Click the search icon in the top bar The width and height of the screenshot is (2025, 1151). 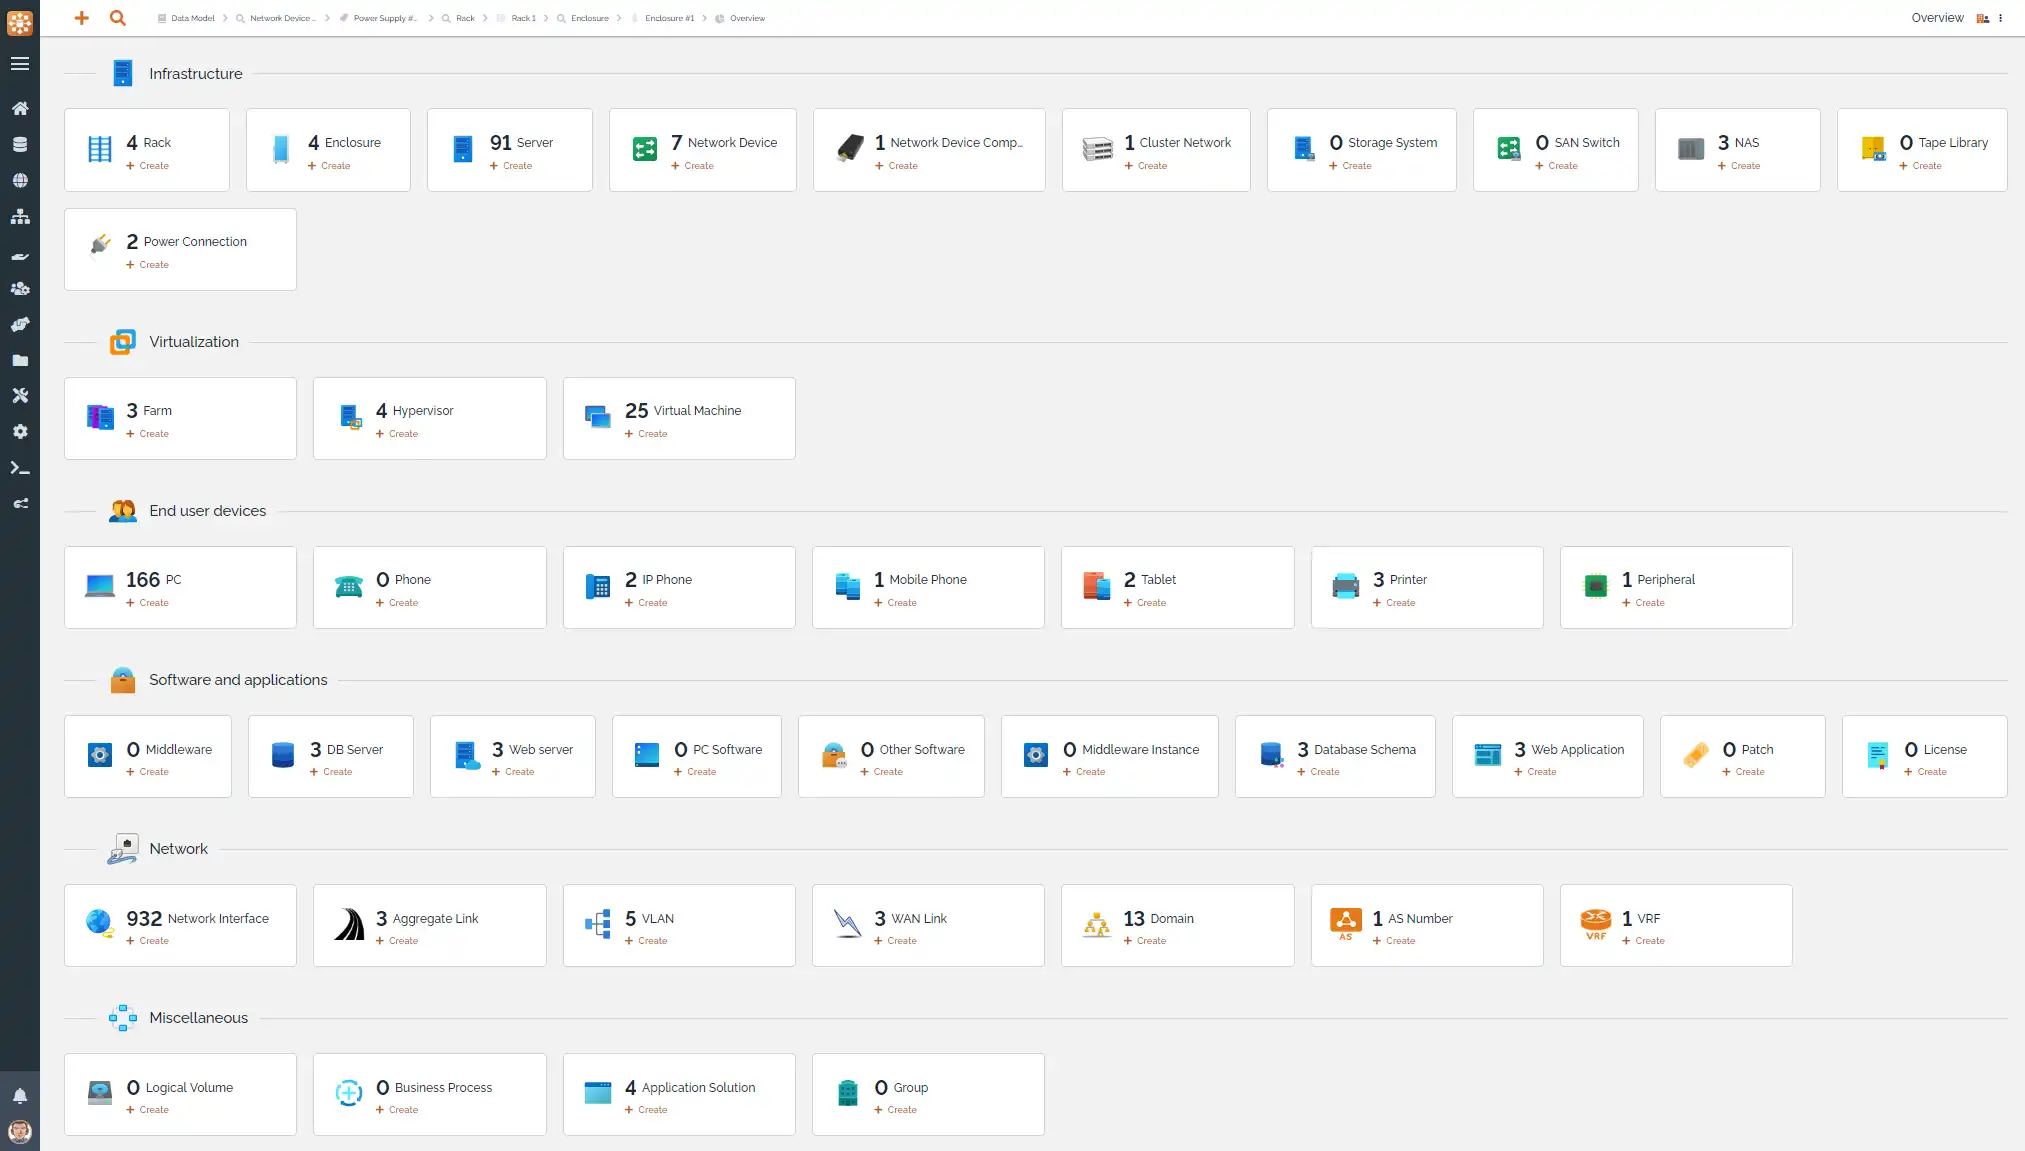pos(118,17)
